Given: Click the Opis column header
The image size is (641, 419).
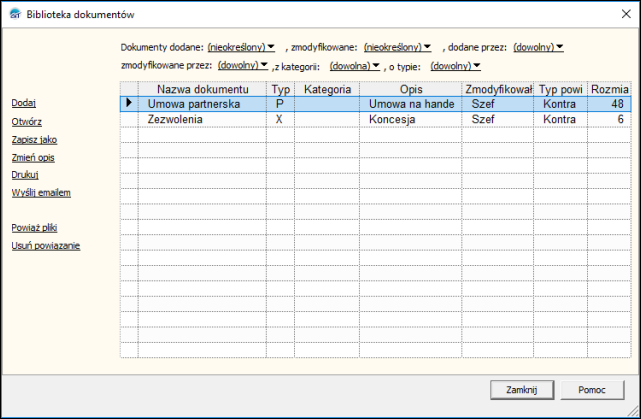Looking at the screenshot, I should pos(411,89).
